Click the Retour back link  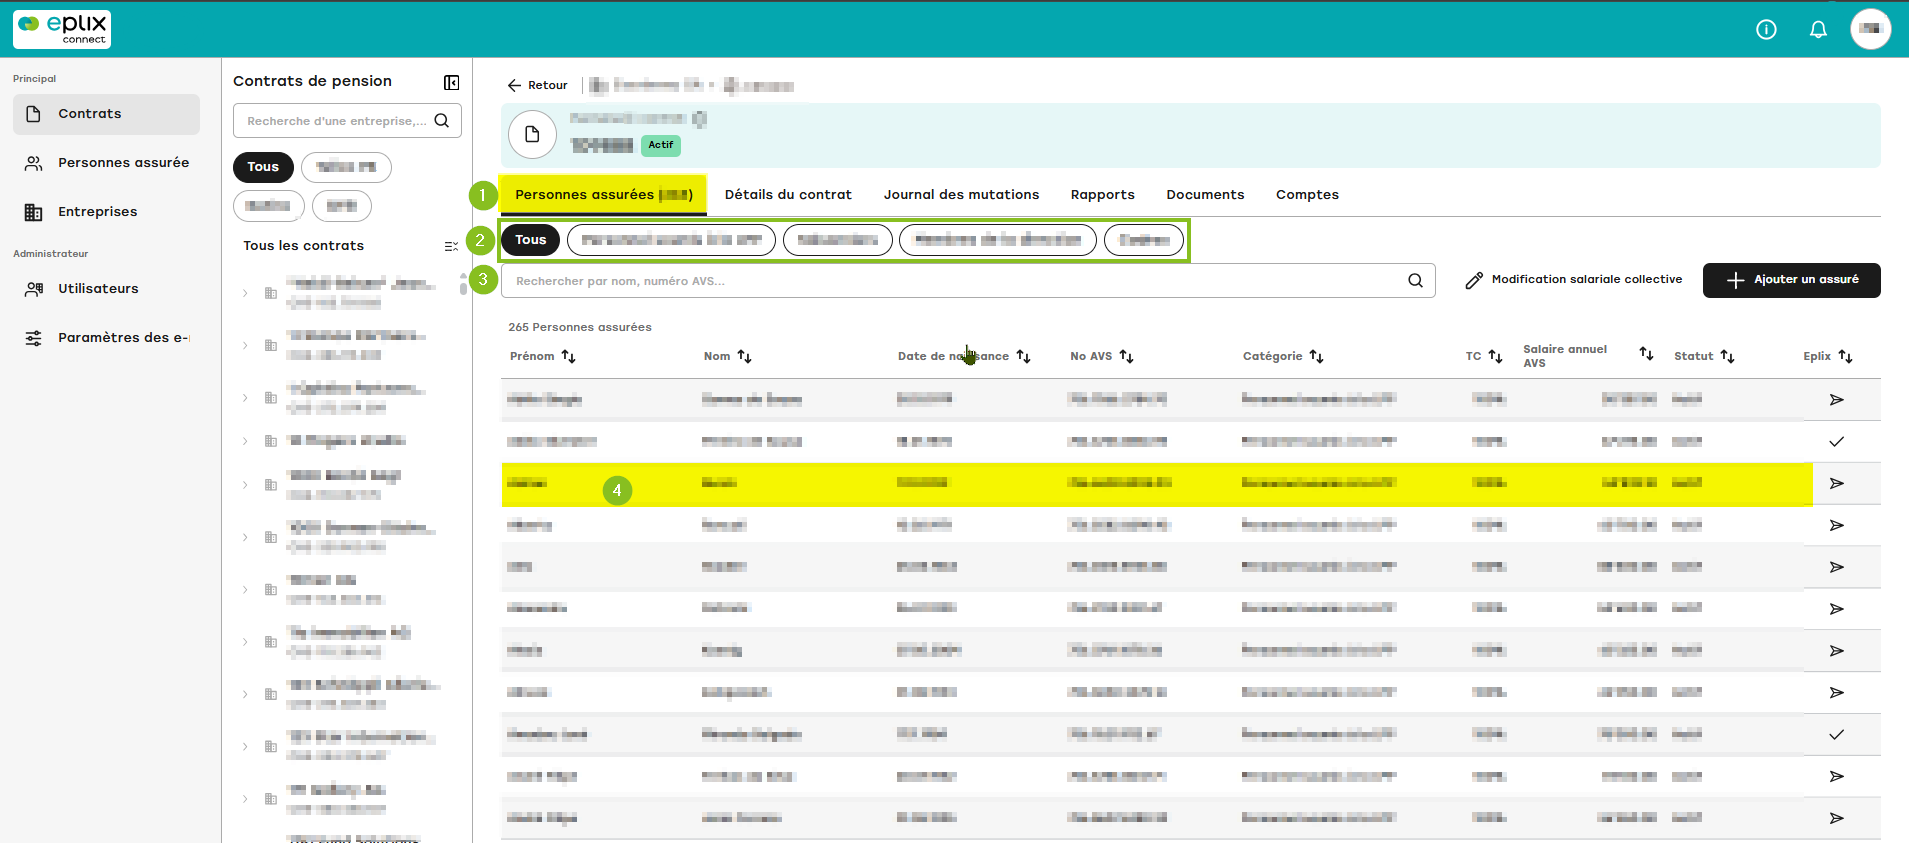(x=538, y=85)
